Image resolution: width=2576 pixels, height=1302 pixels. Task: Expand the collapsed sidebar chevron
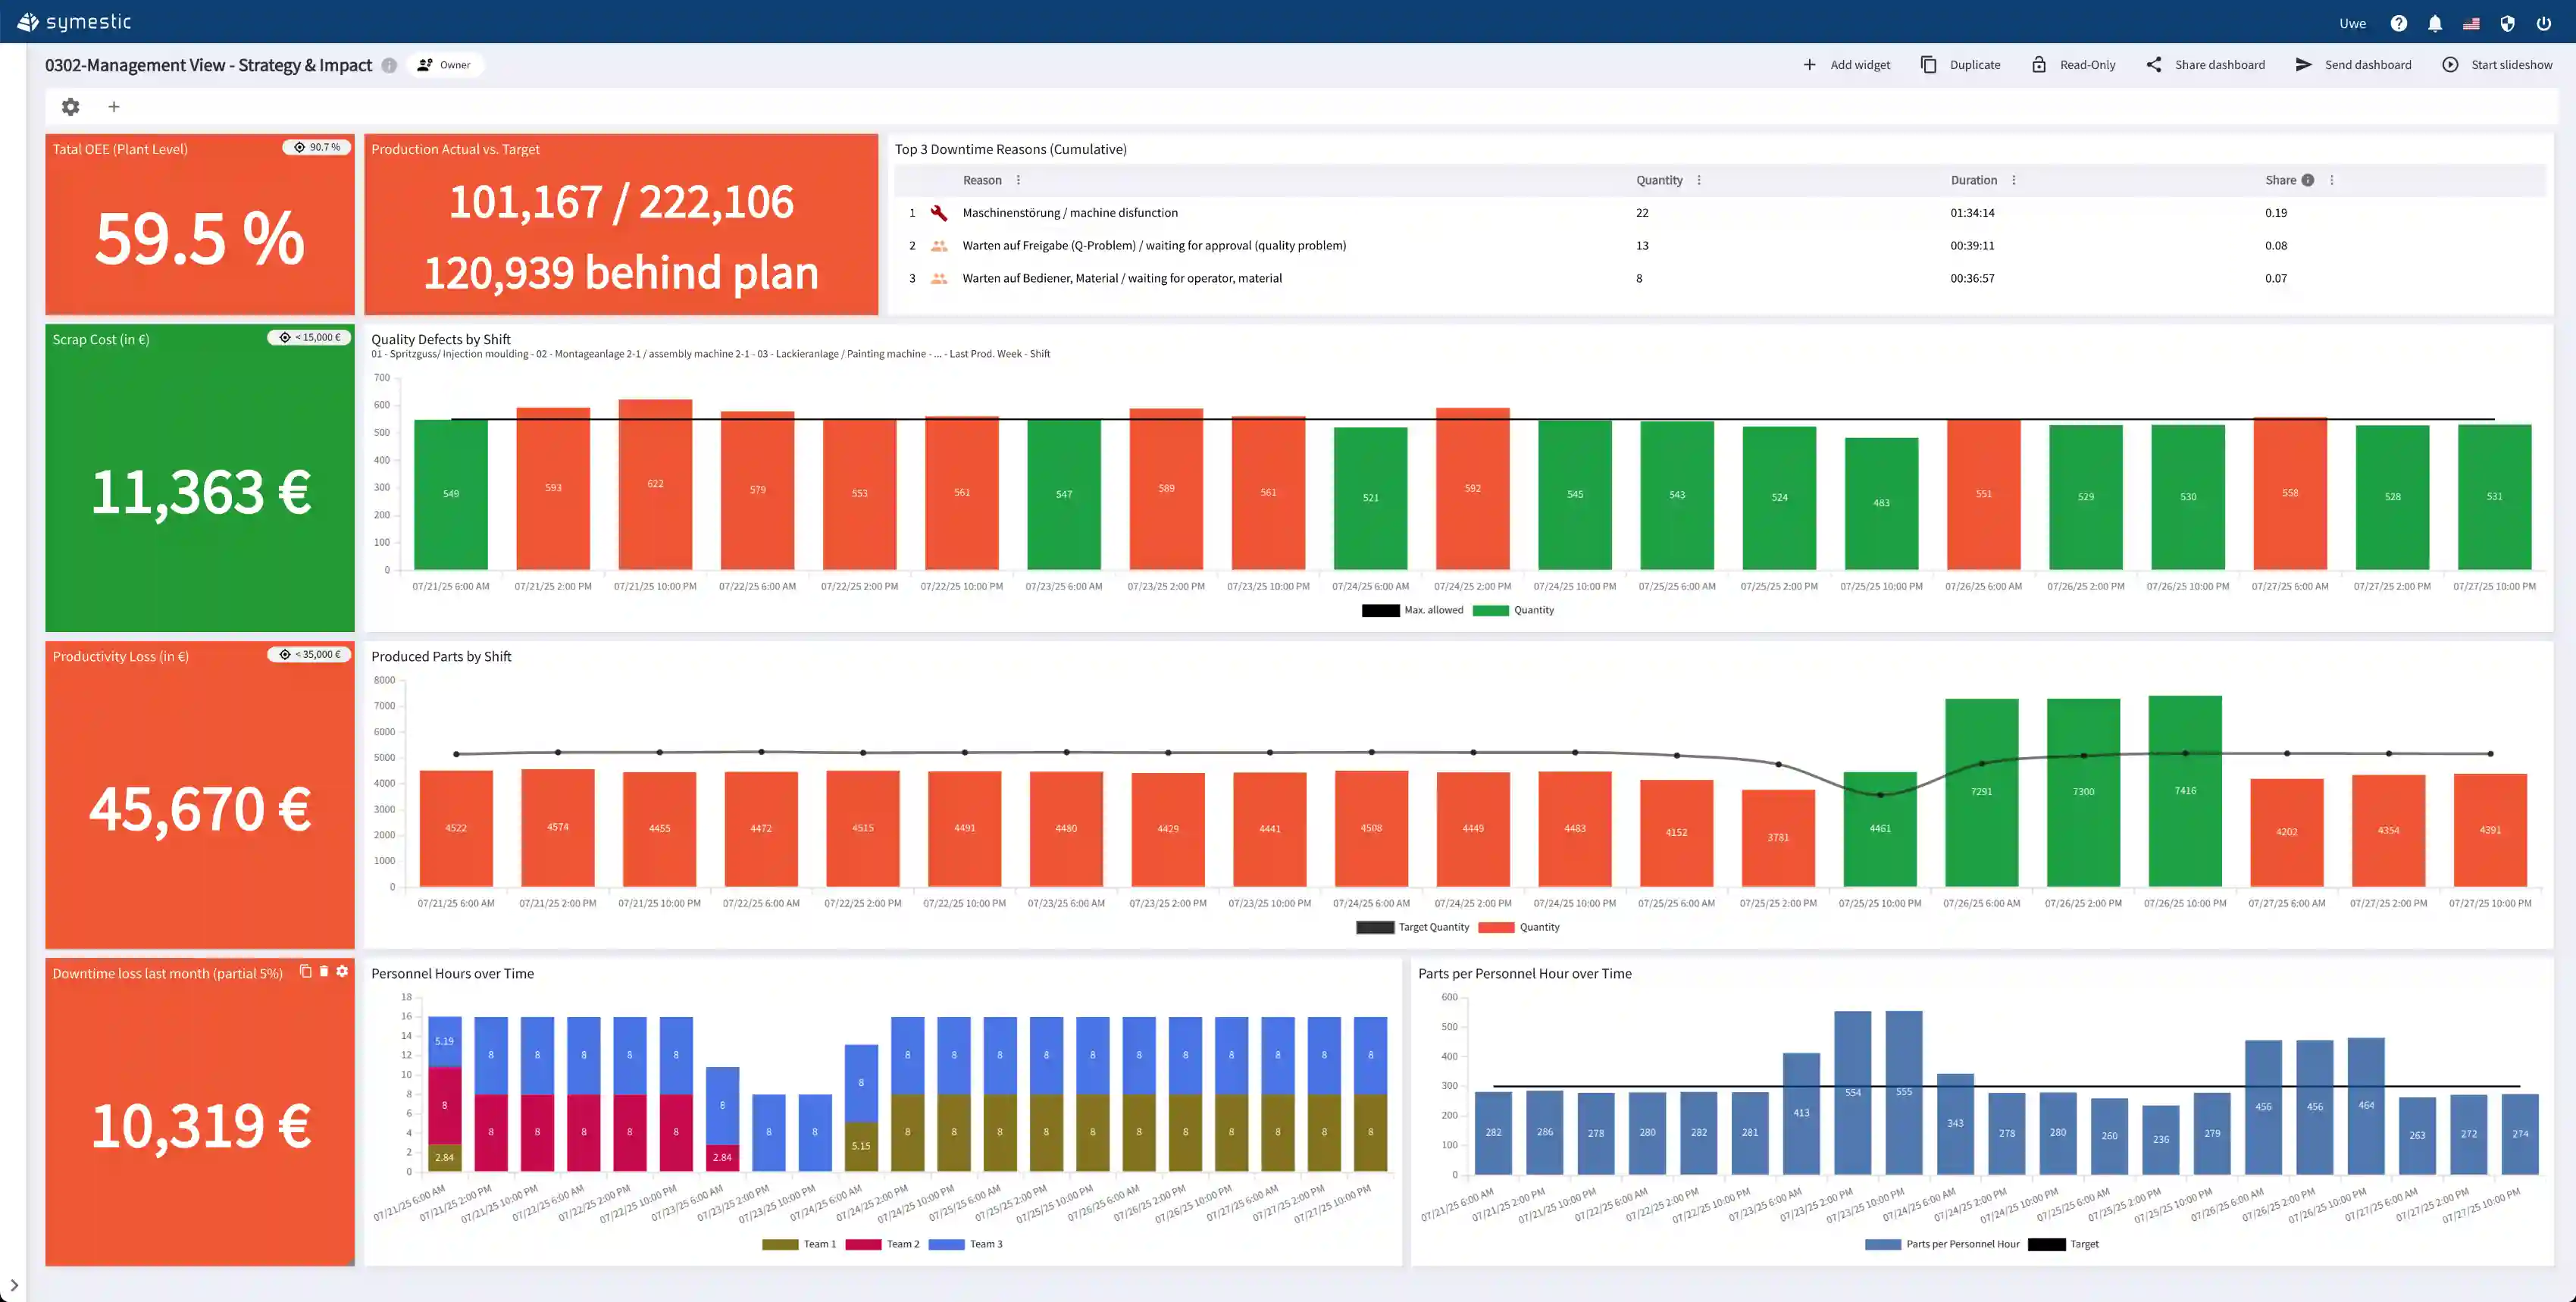14,1285
